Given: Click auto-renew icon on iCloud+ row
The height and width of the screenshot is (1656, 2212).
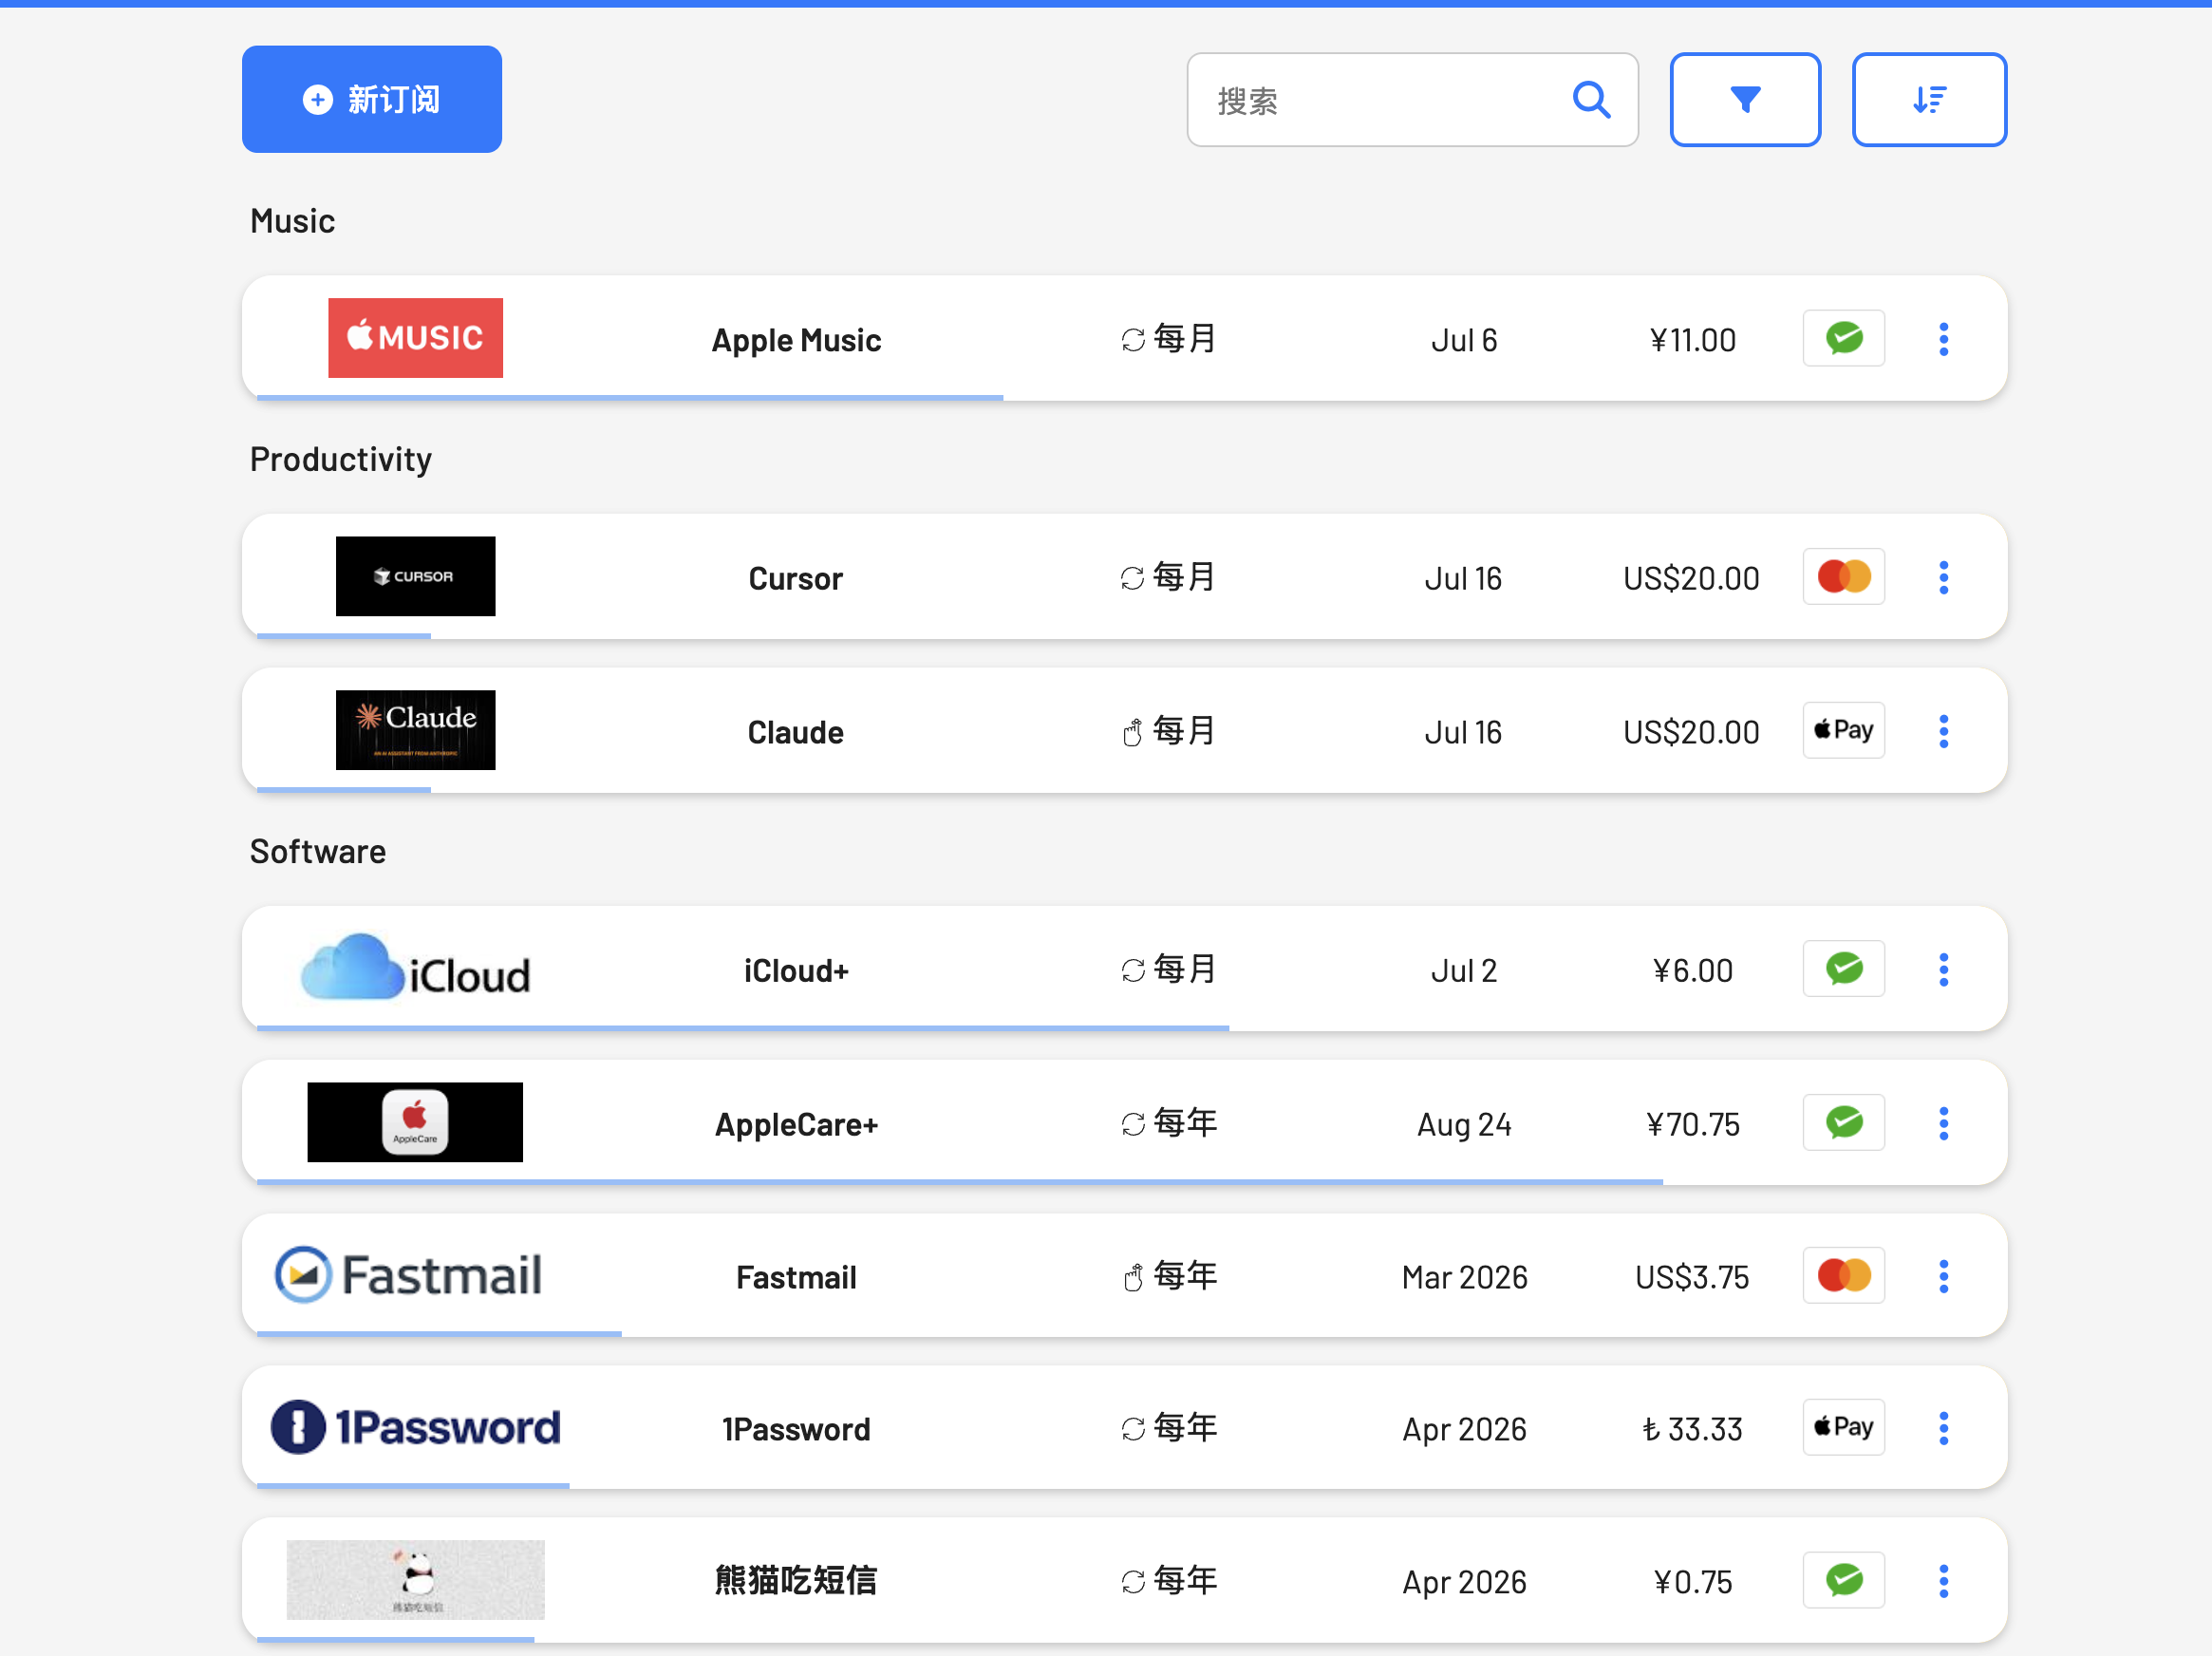Looking at the screenshot, I should [x=1133, y=970].
